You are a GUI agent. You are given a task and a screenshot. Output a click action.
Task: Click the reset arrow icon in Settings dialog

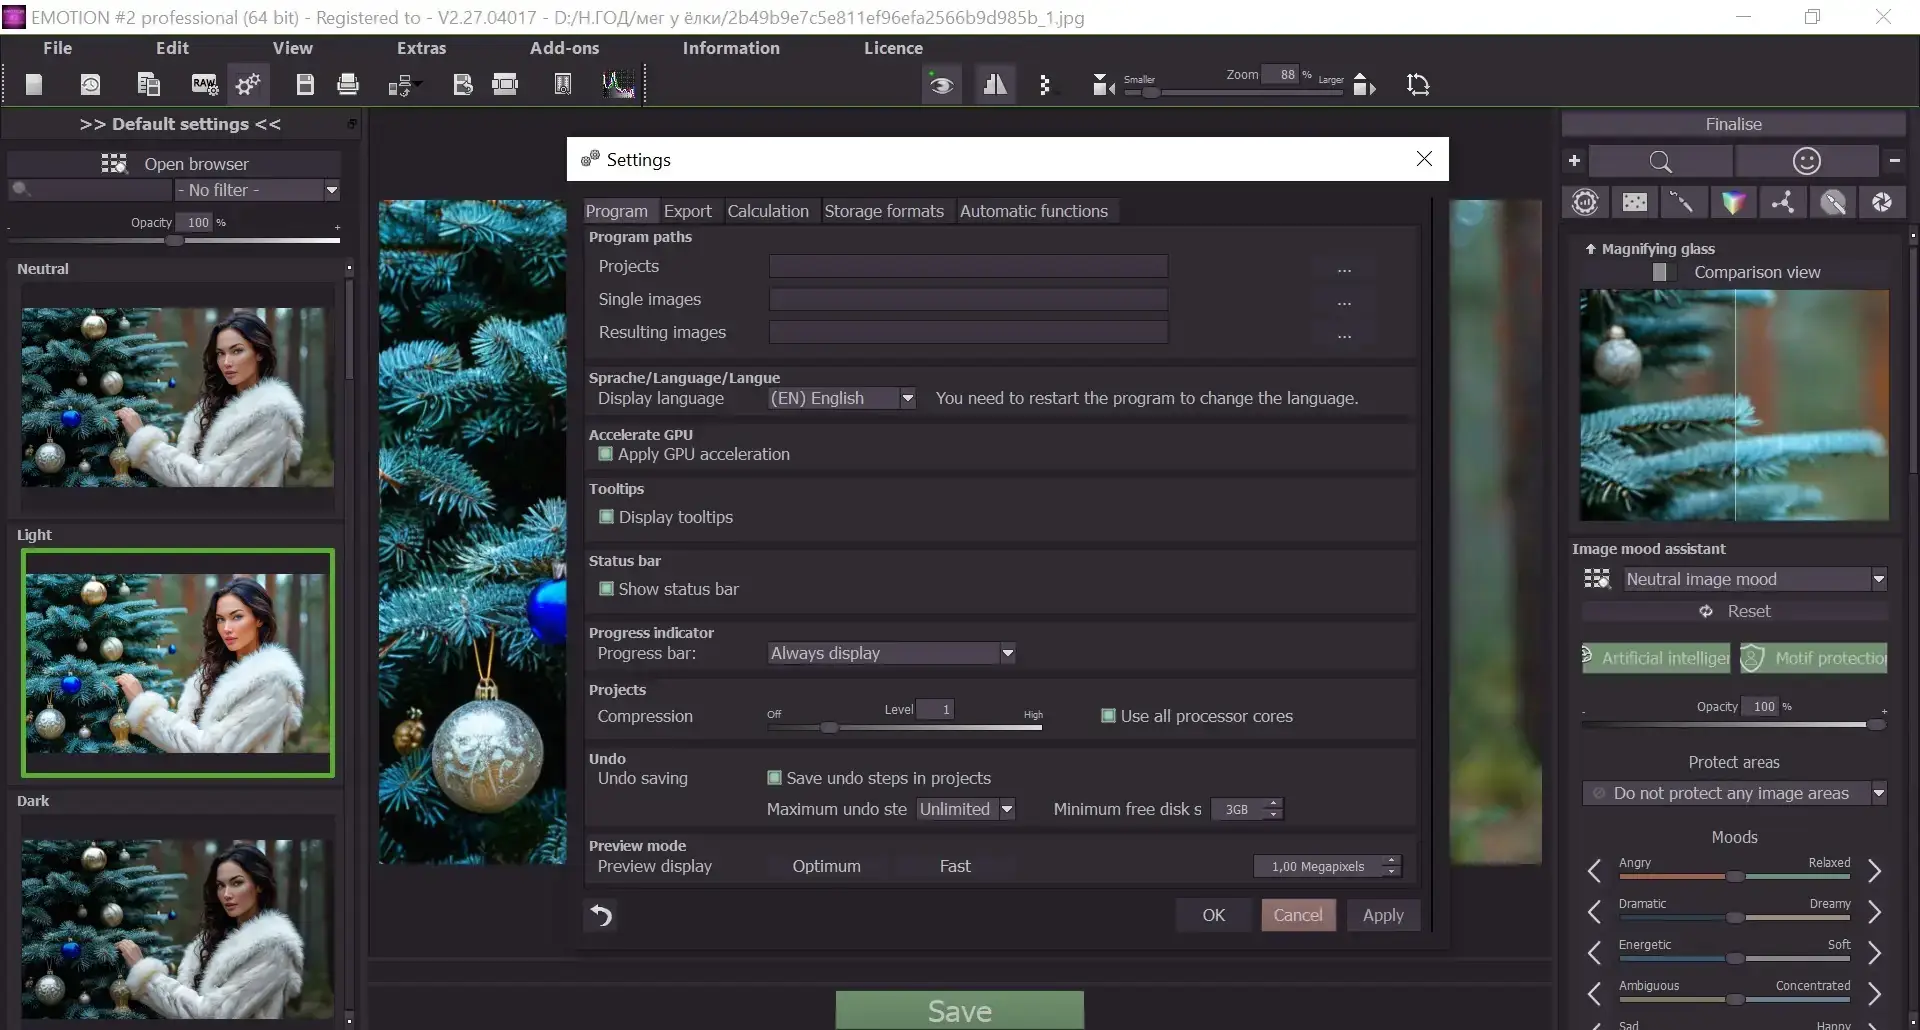pyautogui.click(x=600, y=915)
